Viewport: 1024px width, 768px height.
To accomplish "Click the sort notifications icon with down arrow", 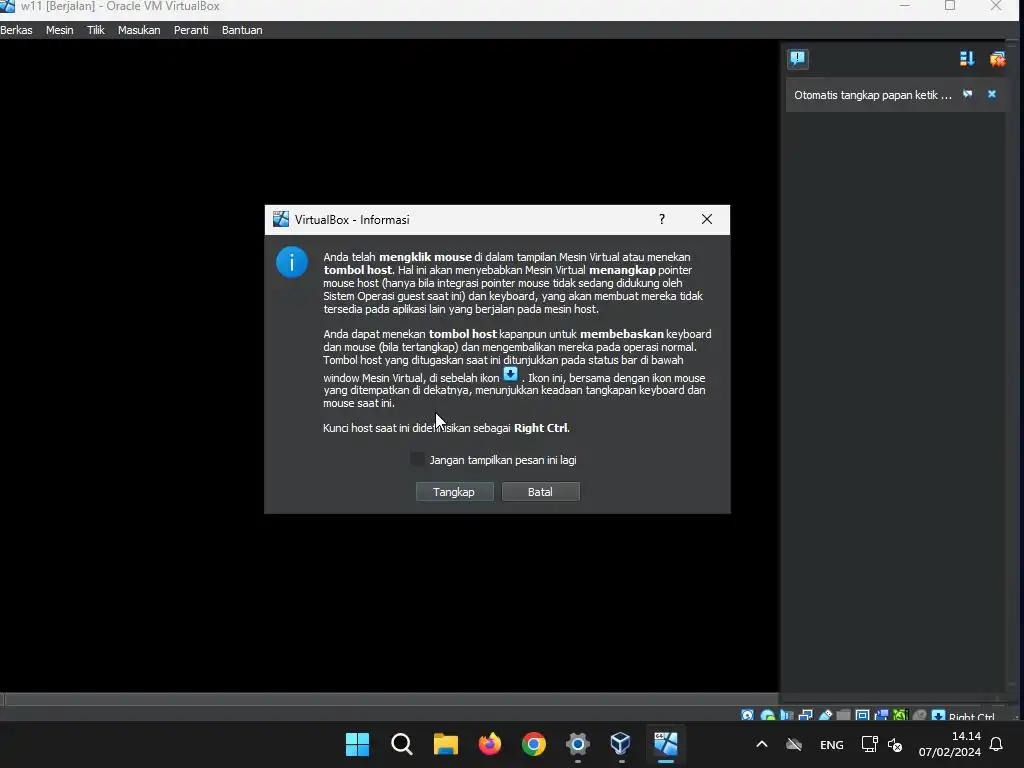I will (x=967, y=59).
